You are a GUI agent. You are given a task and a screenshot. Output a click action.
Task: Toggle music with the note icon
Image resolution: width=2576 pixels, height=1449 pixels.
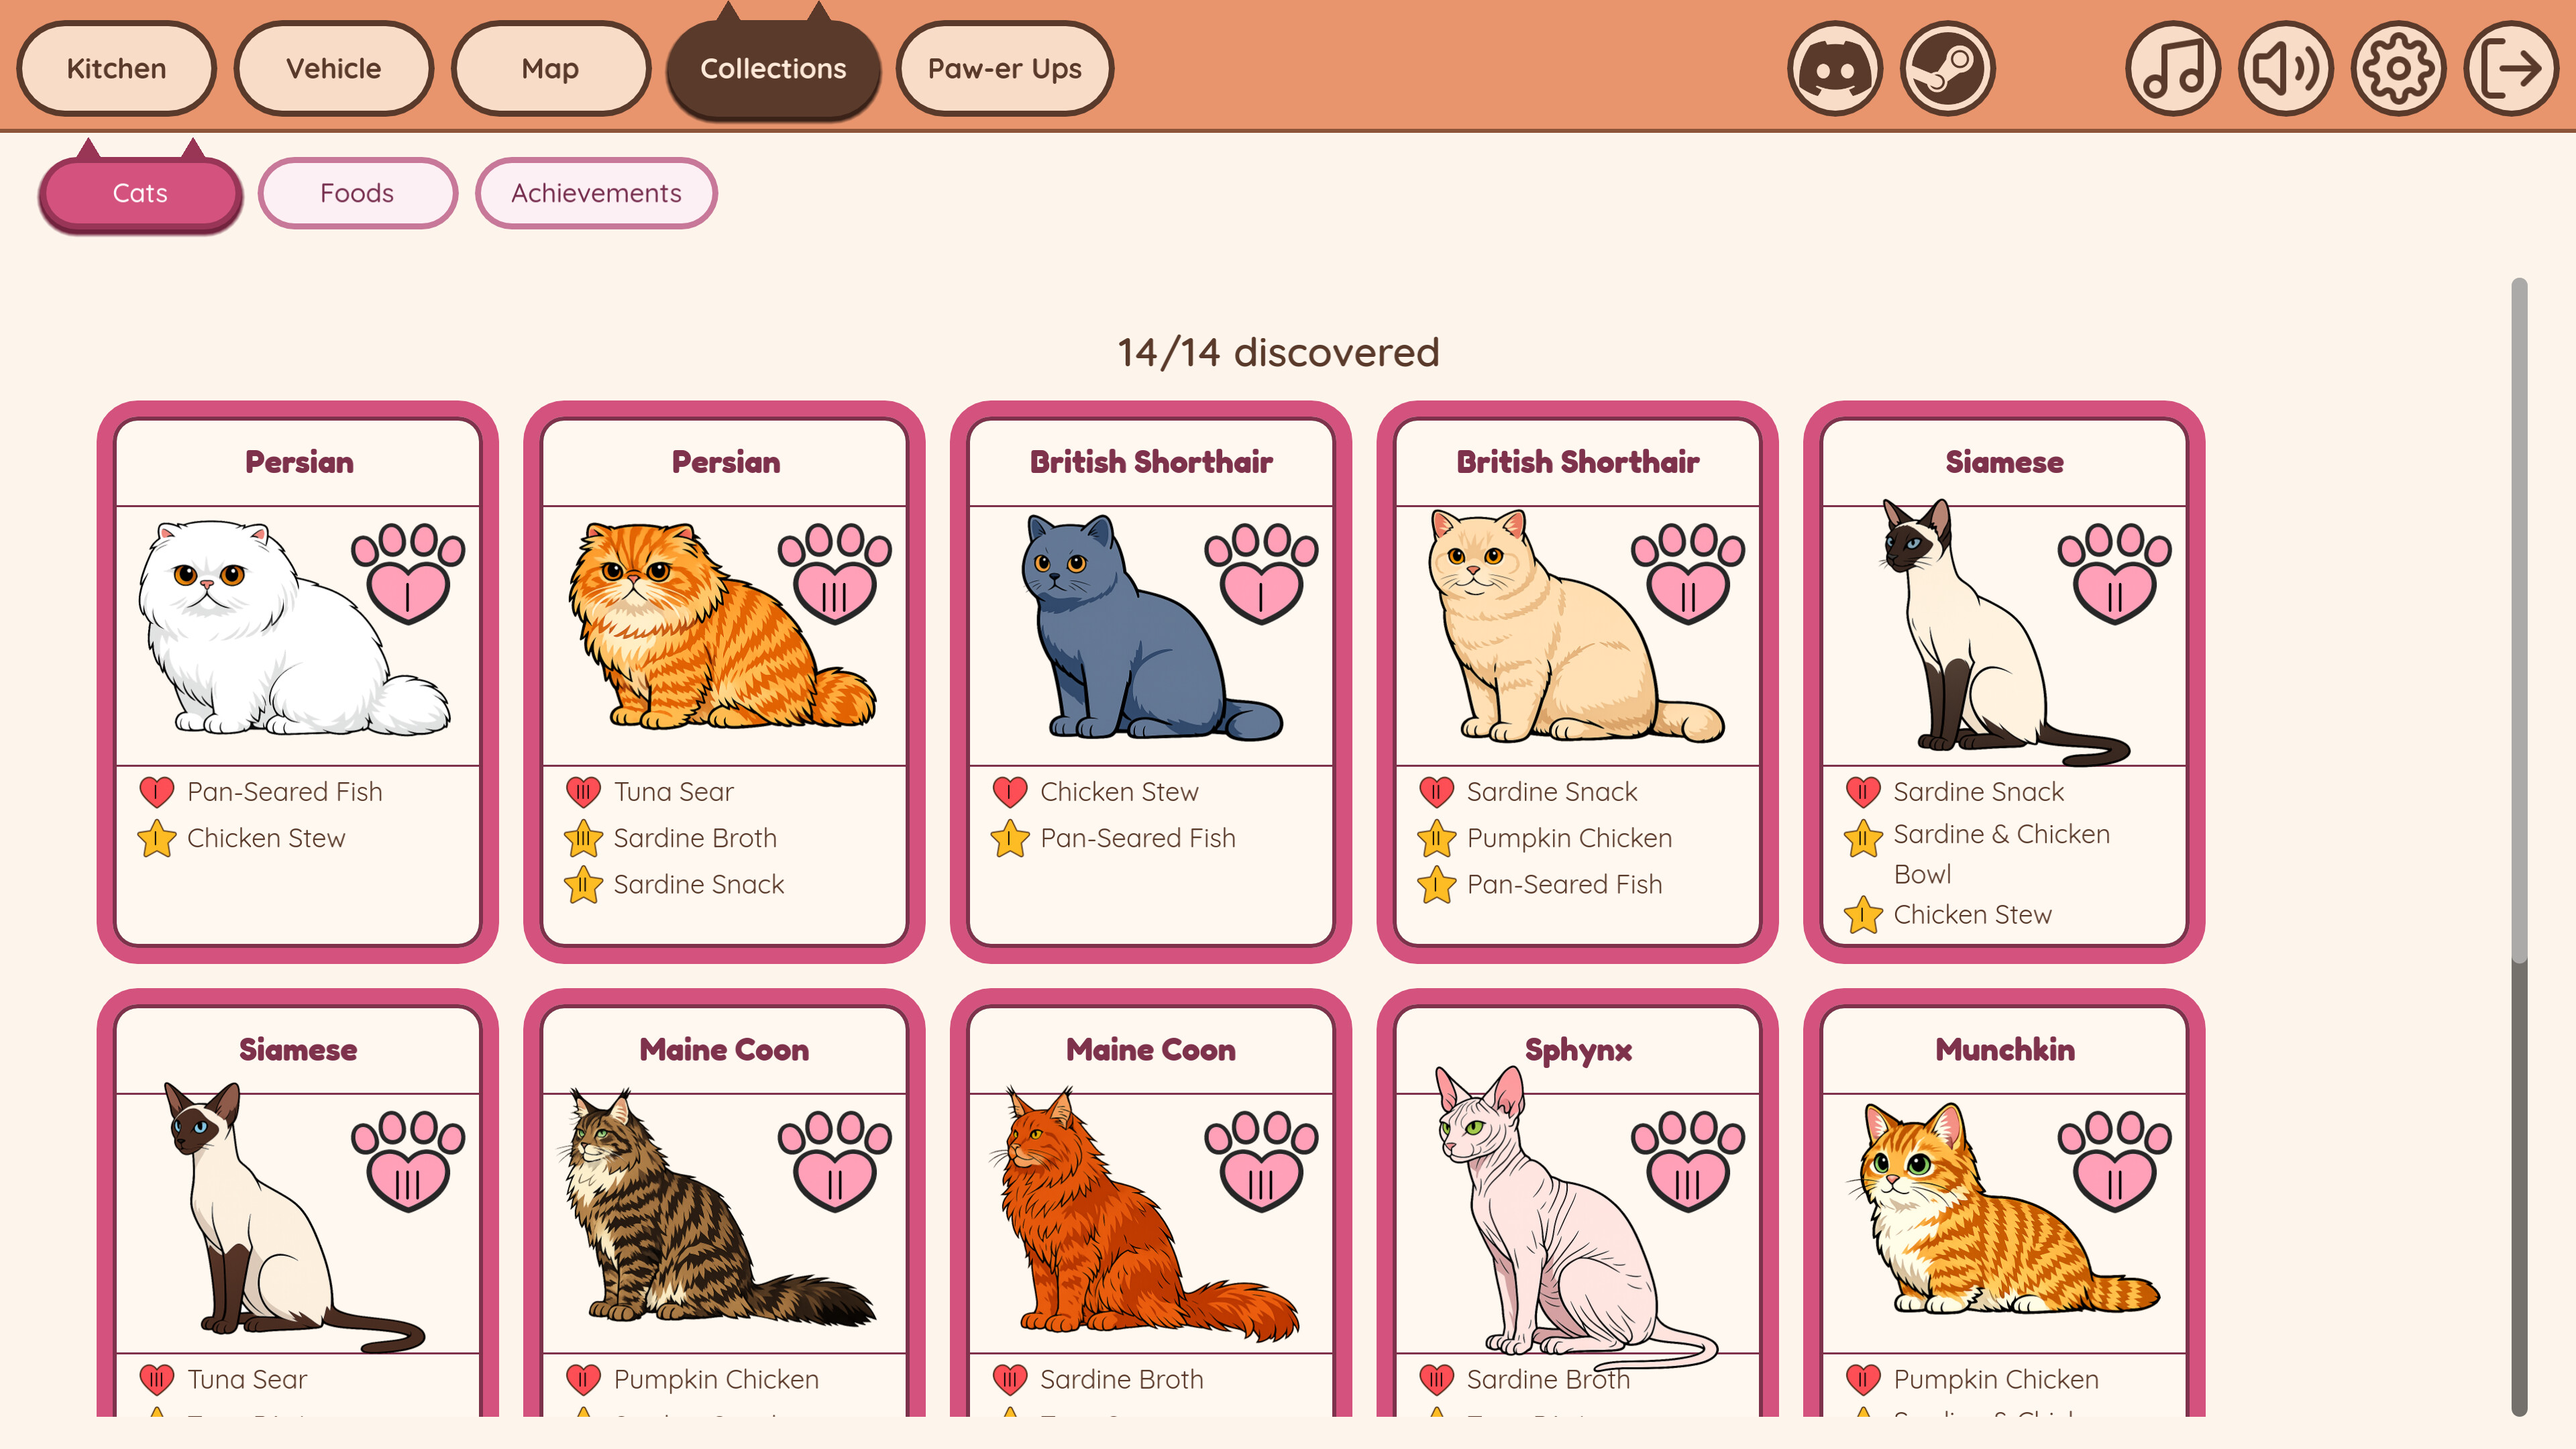point(2173,69)
